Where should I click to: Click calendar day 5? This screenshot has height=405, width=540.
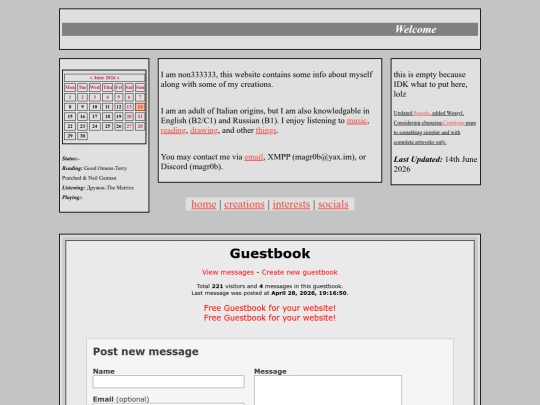pos(119,97)
